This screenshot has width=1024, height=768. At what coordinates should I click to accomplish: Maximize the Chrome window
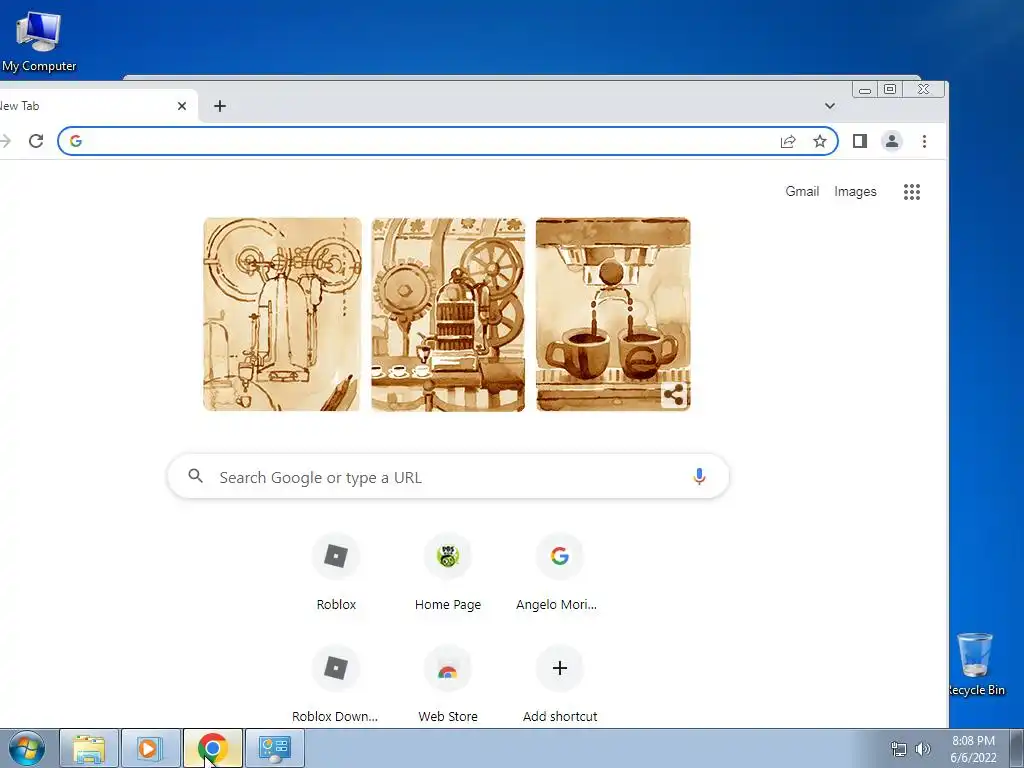click(889, 89)
